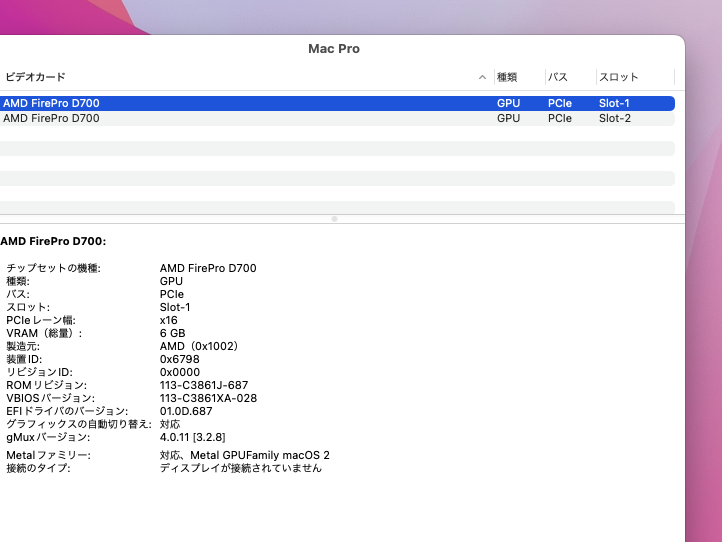The width and height of the screenshot is (722, 542).
Task: Click the バス value PCIe in details
Action: click(172, 294)
